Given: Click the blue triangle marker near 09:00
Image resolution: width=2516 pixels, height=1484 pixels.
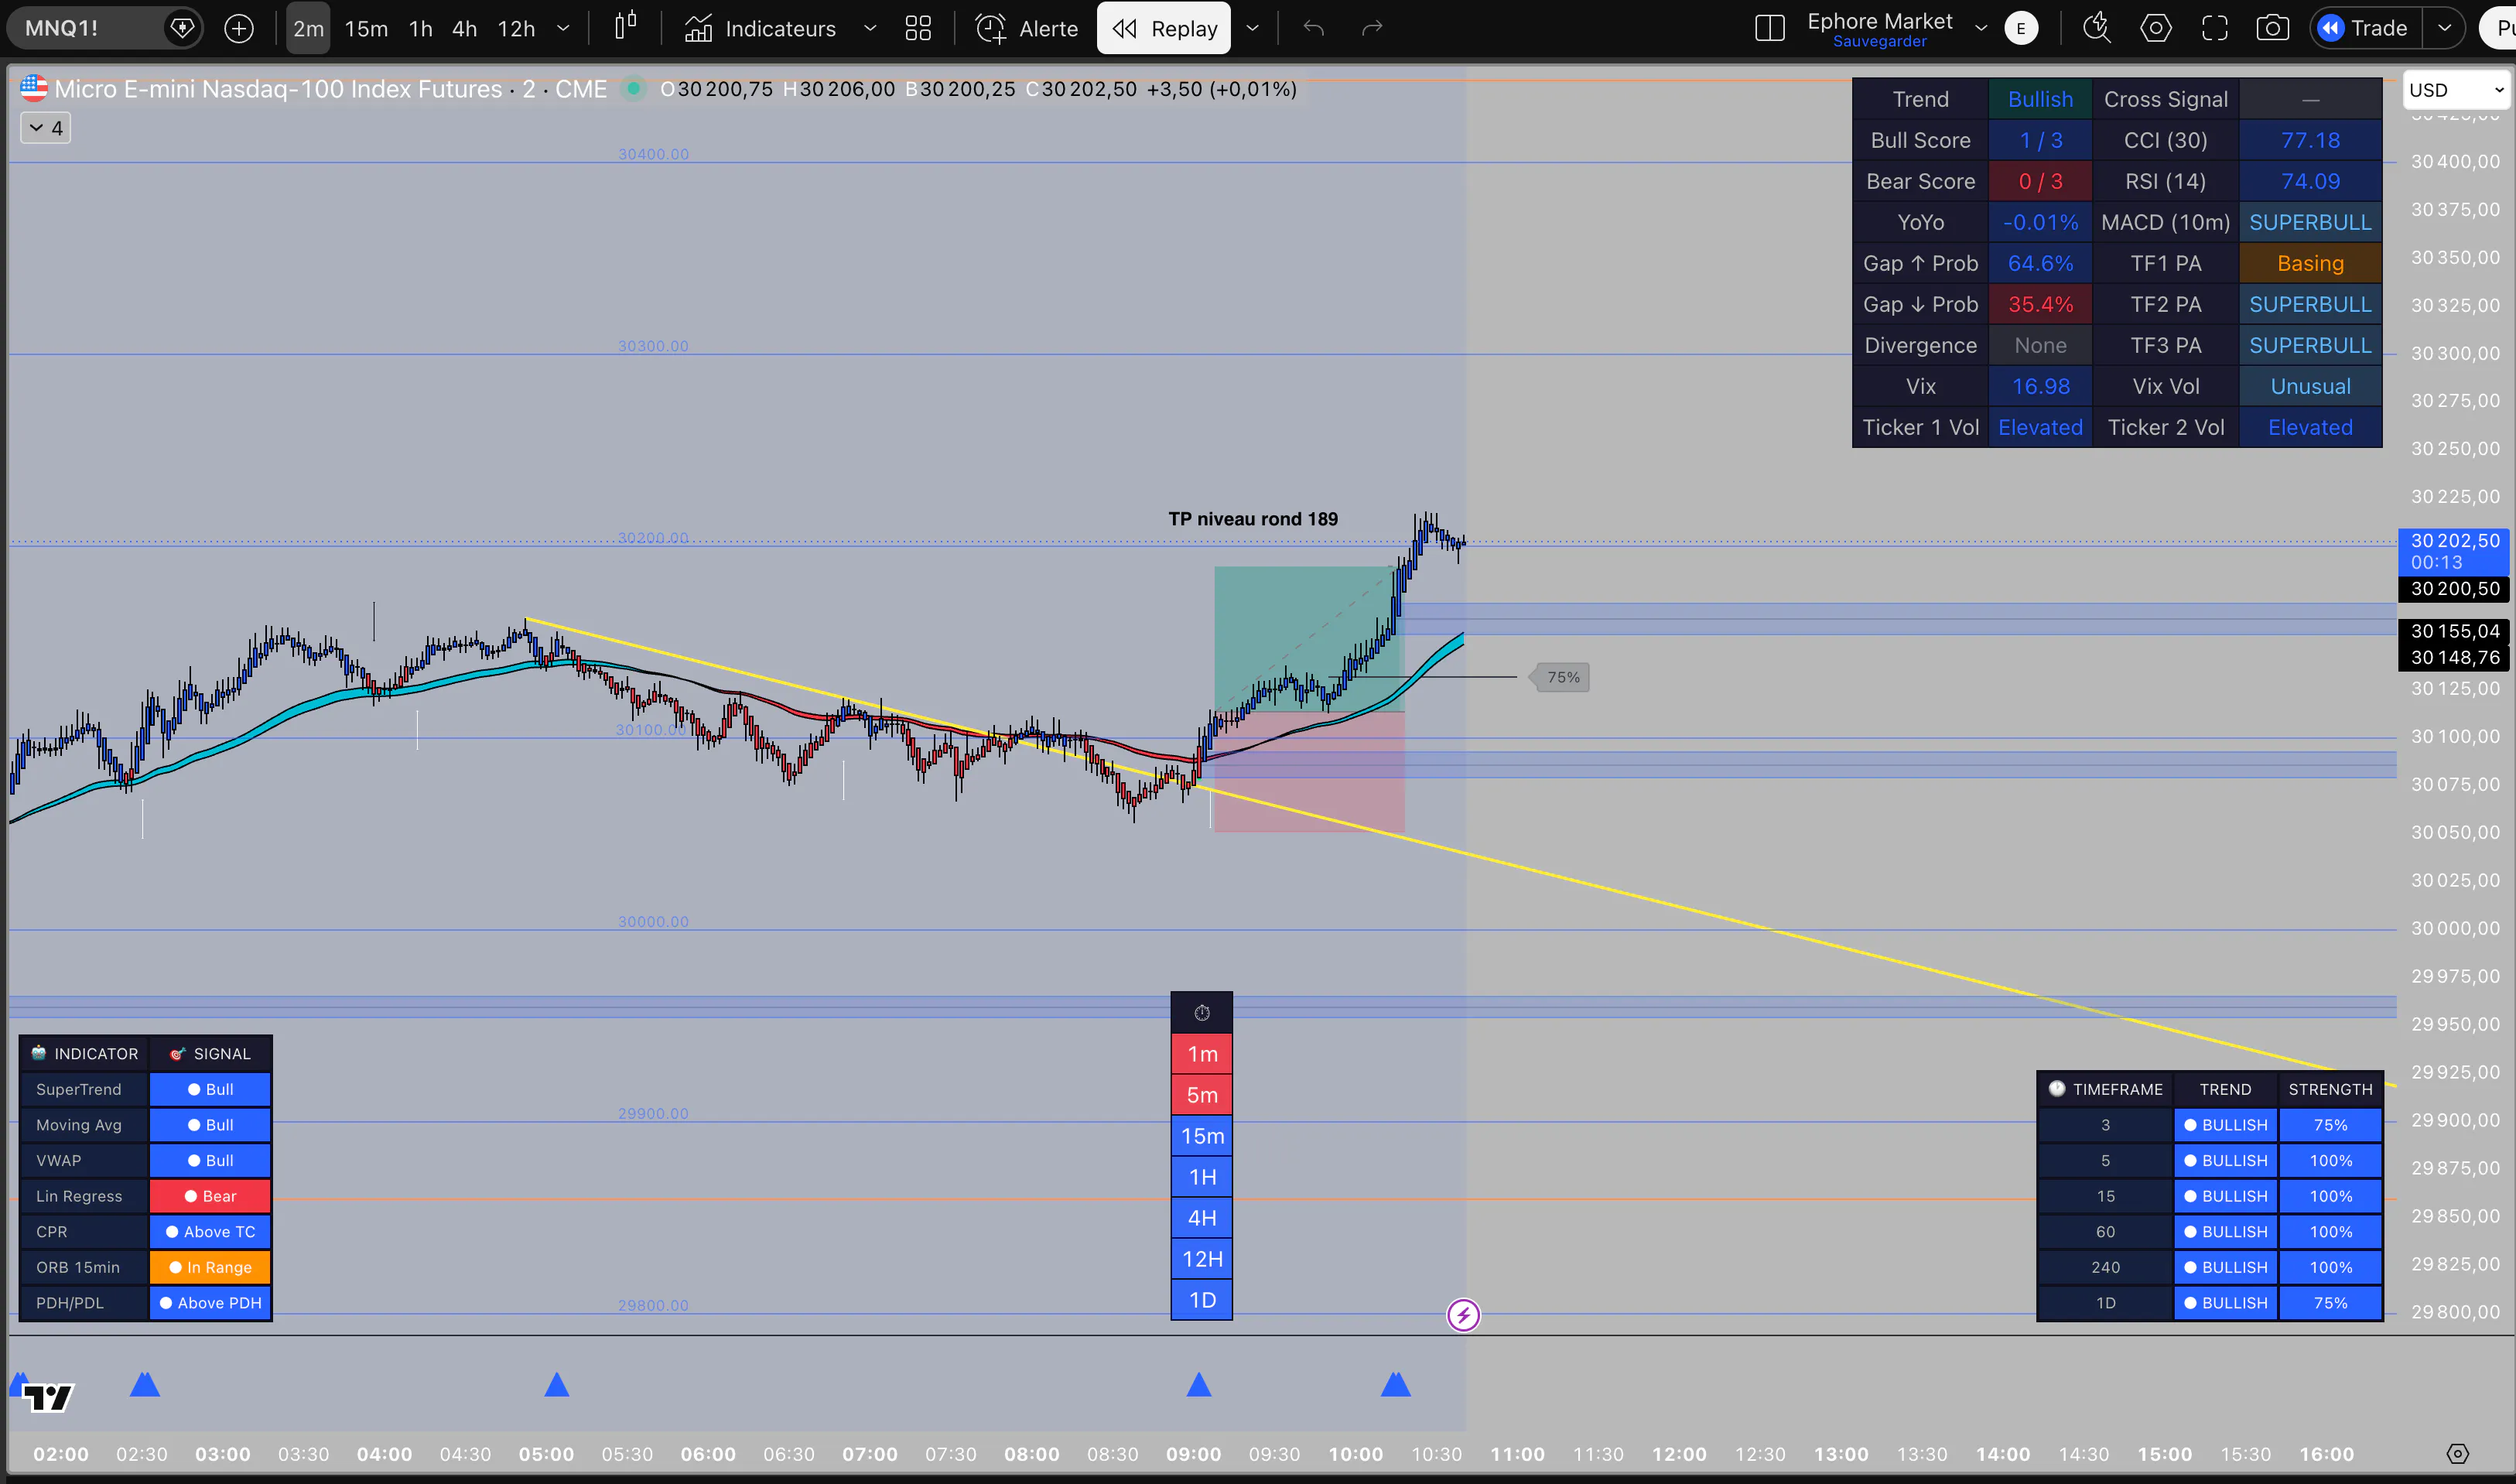Looking at the screenshot, I should [x=1199, y=1385].
